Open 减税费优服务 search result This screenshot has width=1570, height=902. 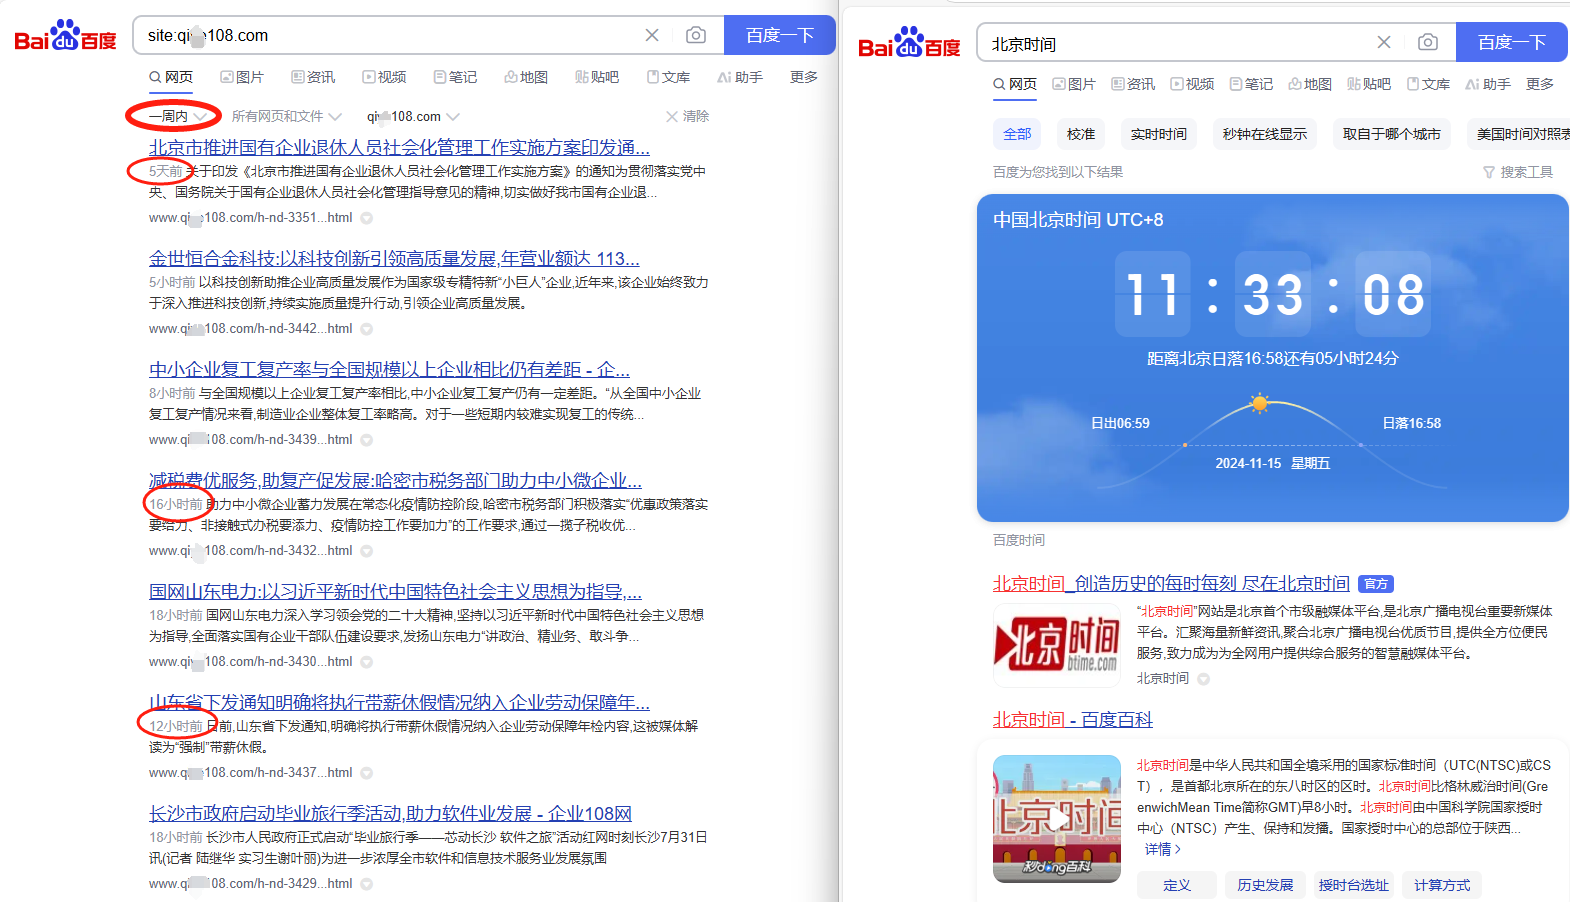[395, 480]
